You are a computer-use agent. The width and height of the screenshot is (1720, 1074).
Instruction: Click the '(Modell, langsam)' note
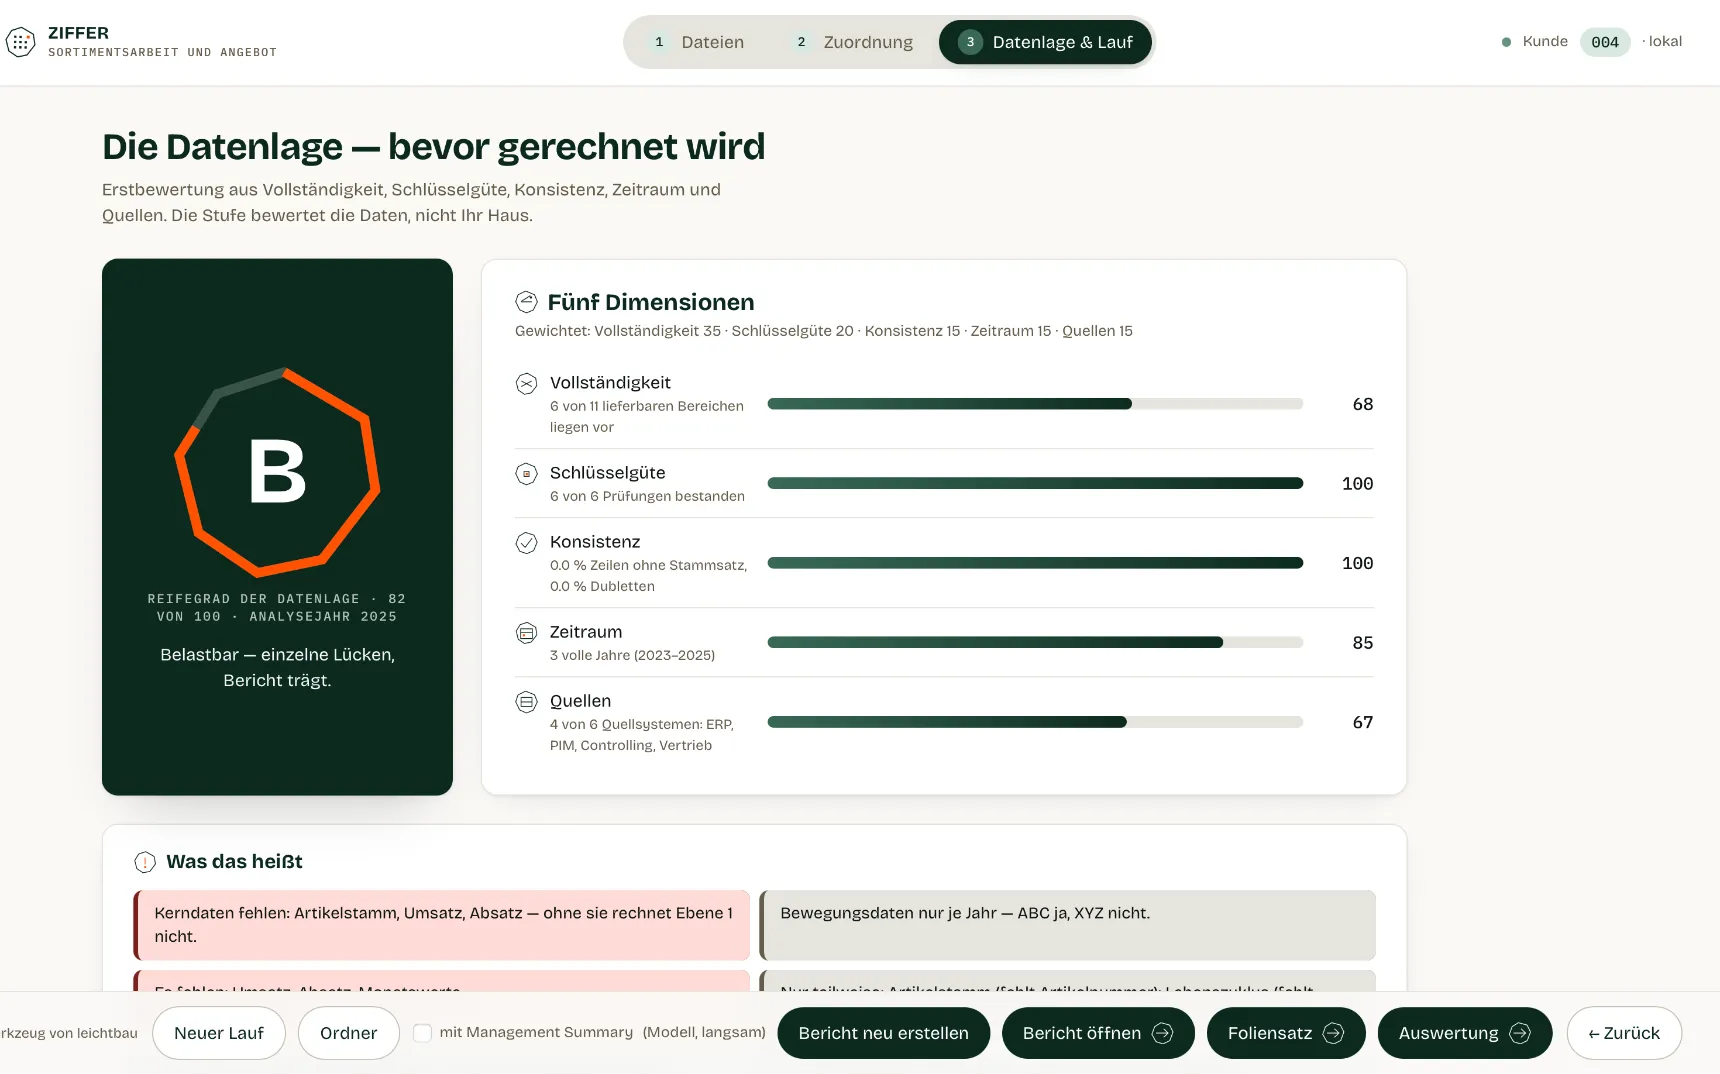(704, 1032)
